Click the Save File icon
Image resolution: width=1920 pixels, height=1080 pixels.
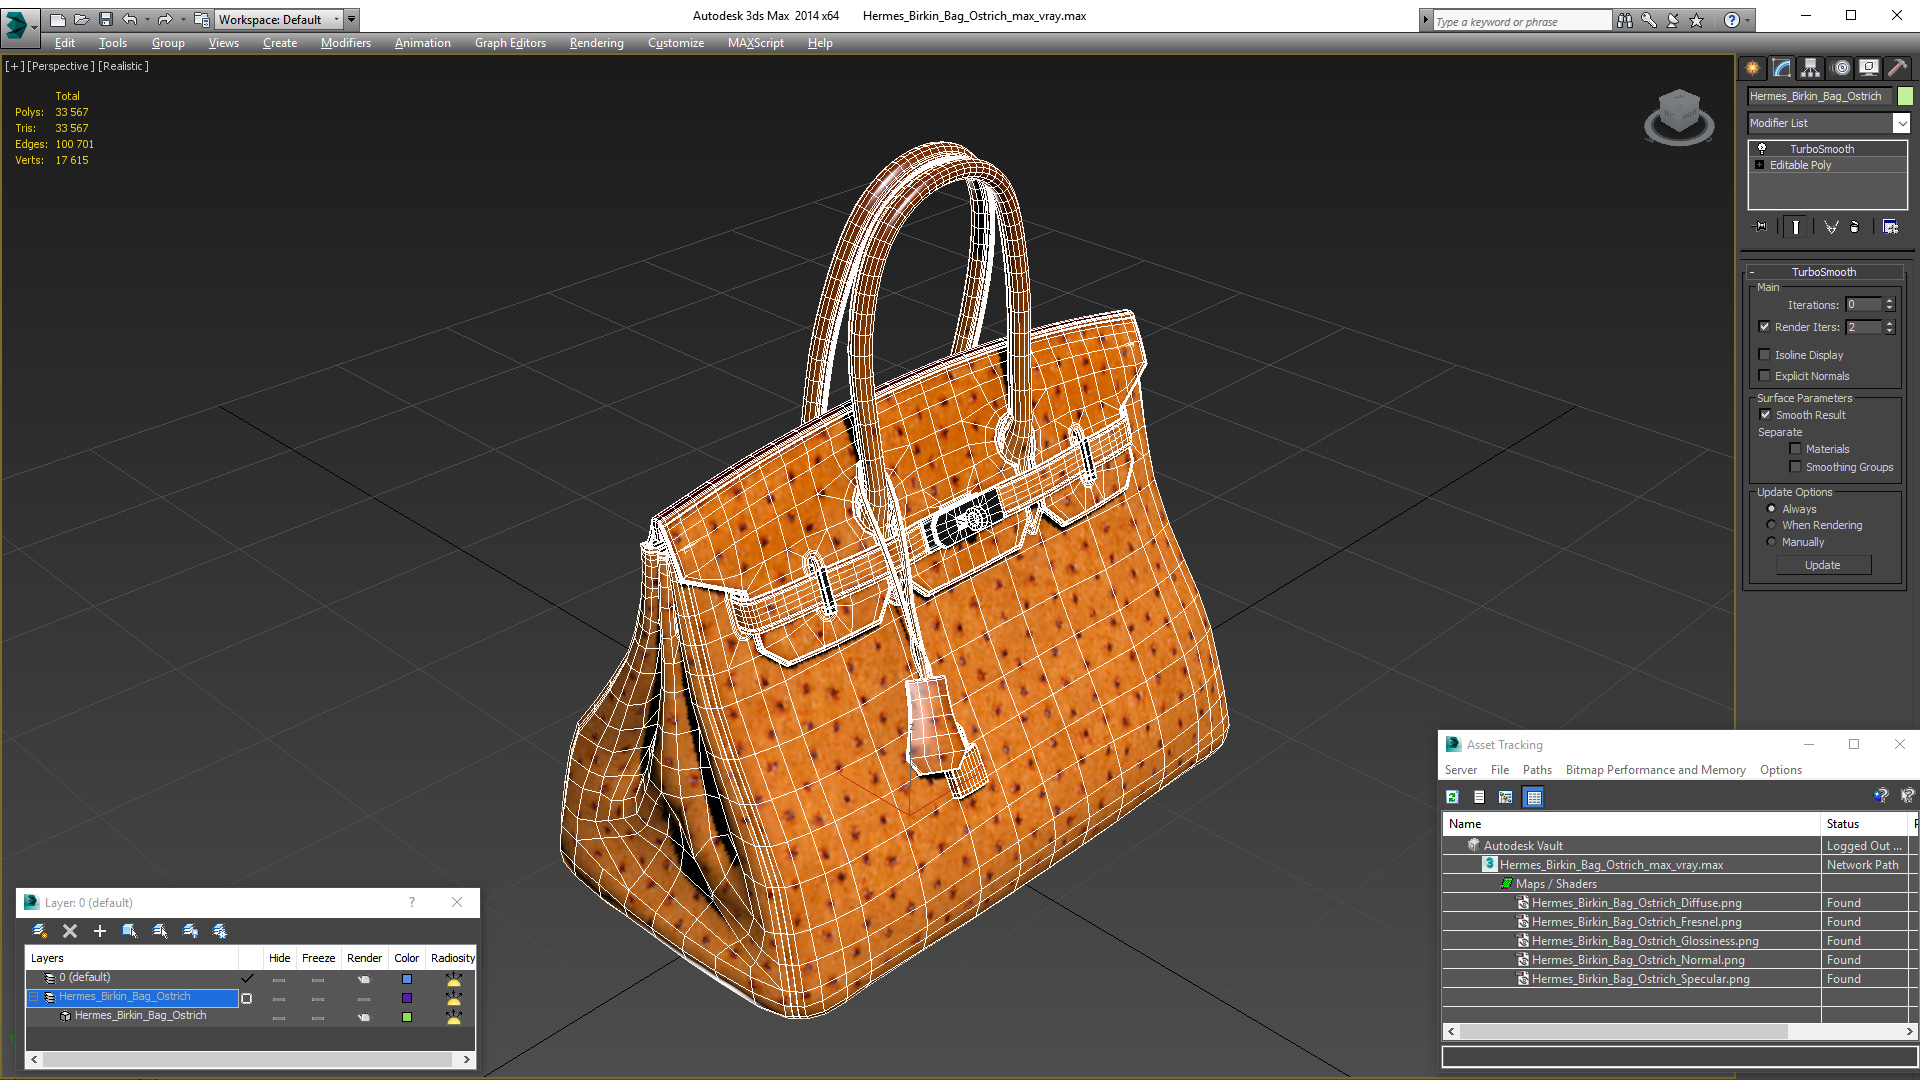pyautogui.click(x=105, y=19)
